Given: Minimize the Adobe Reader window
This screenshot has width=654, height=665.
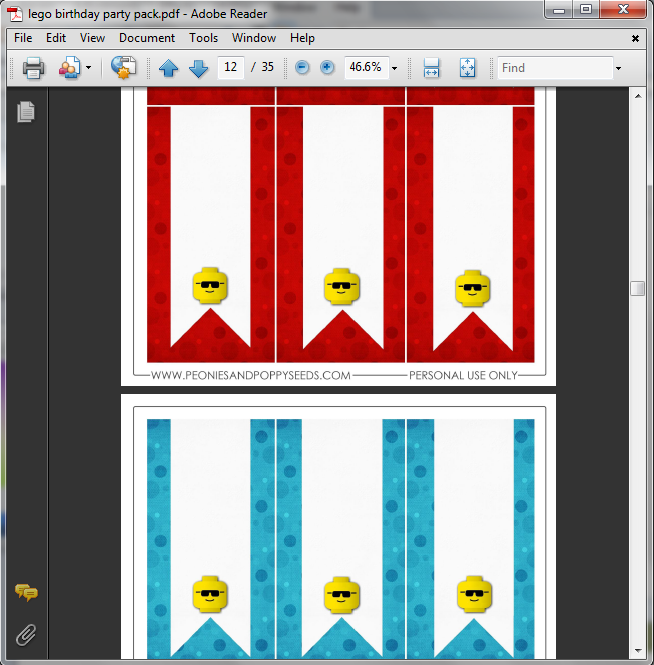Looking at the screenshot, I should coord(559,10).
